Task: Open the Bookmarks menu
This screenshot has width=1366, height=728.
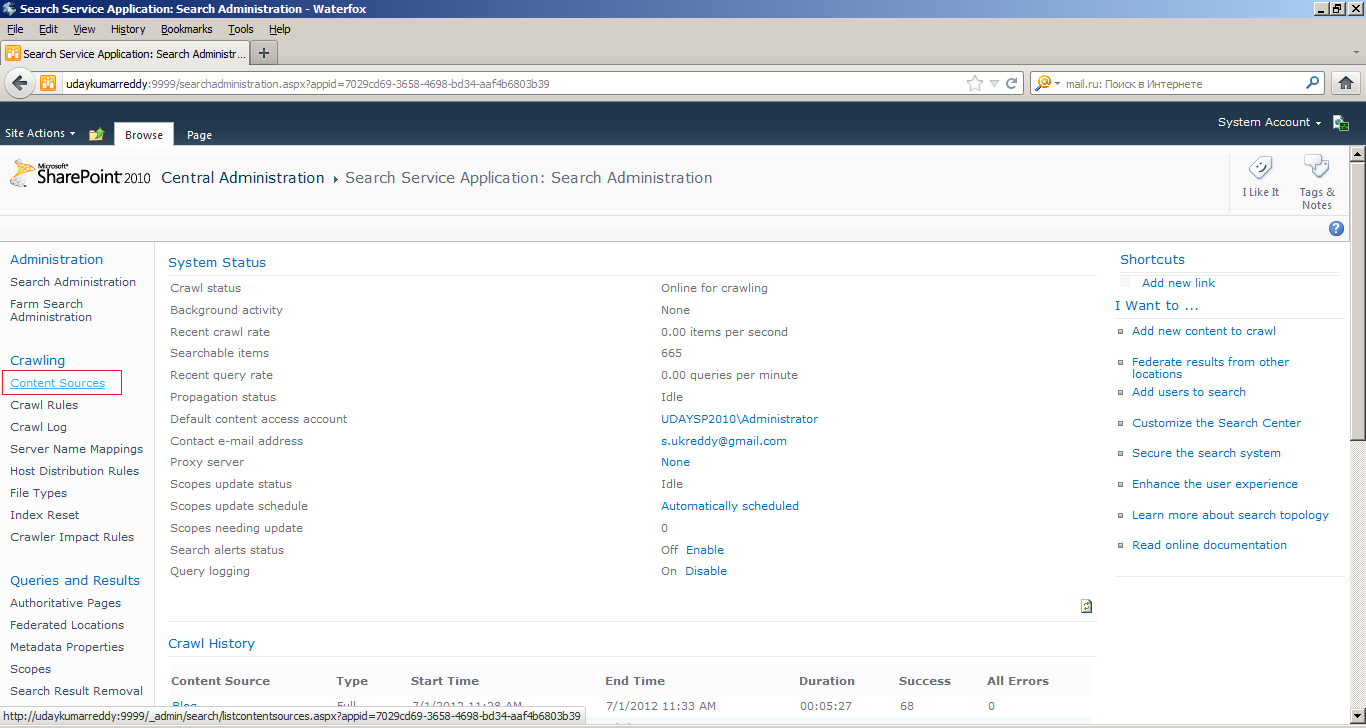Action: pyautogui.click(x=187, y=29)
